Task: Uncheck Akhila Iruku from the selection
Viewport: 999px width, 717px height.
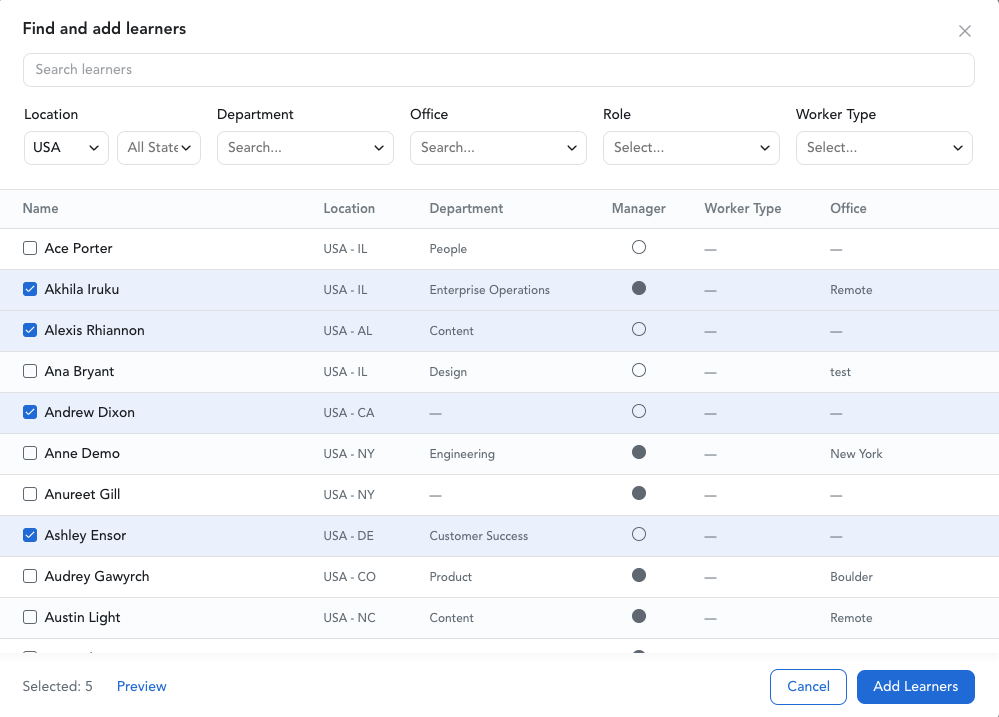Action: pyautogui.click(x=30, y=289)
